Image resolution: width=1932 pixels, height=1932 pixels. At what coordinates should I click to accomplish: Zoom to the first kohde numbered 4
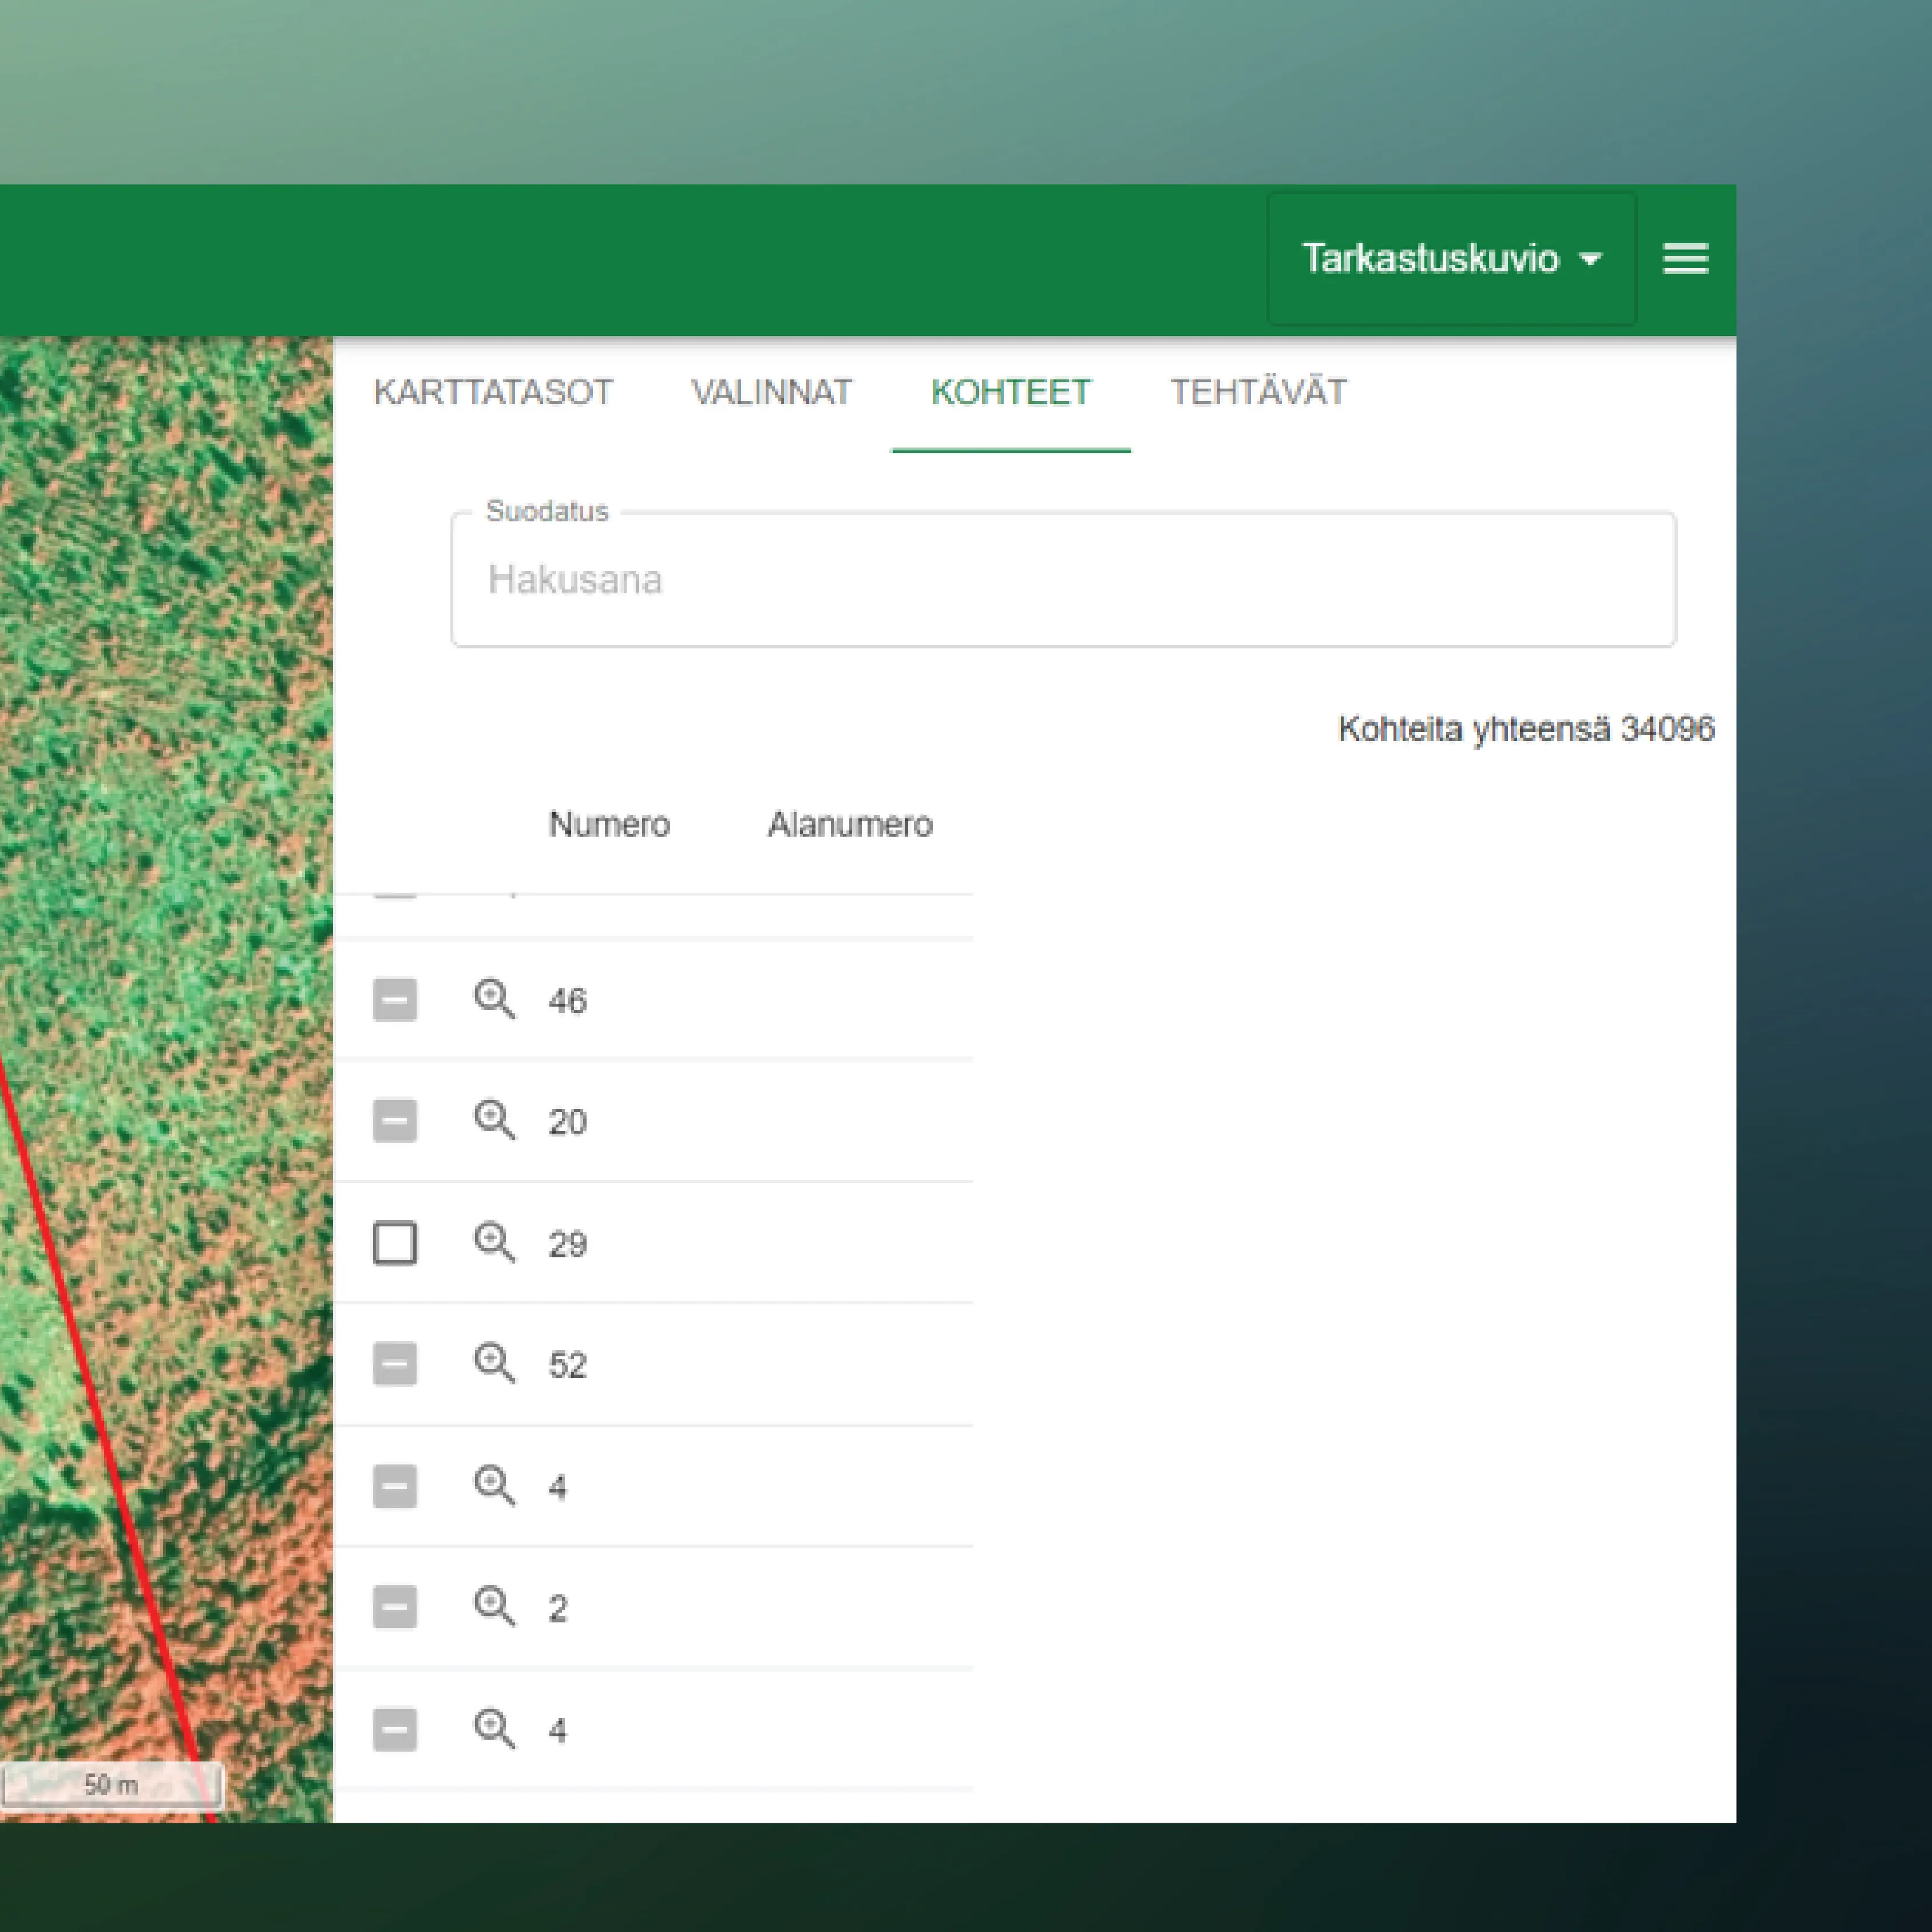[x=494, y=1486]
